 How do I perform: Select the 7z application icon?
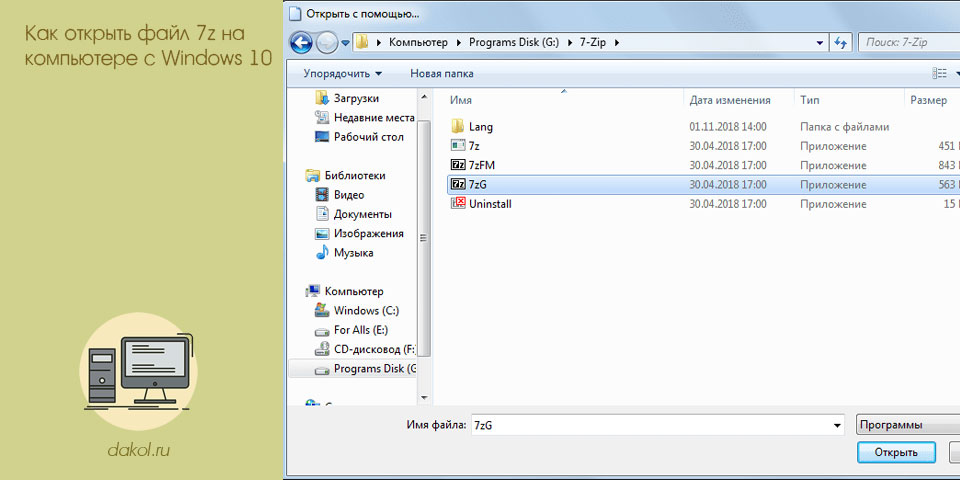[x=458, y=146]
